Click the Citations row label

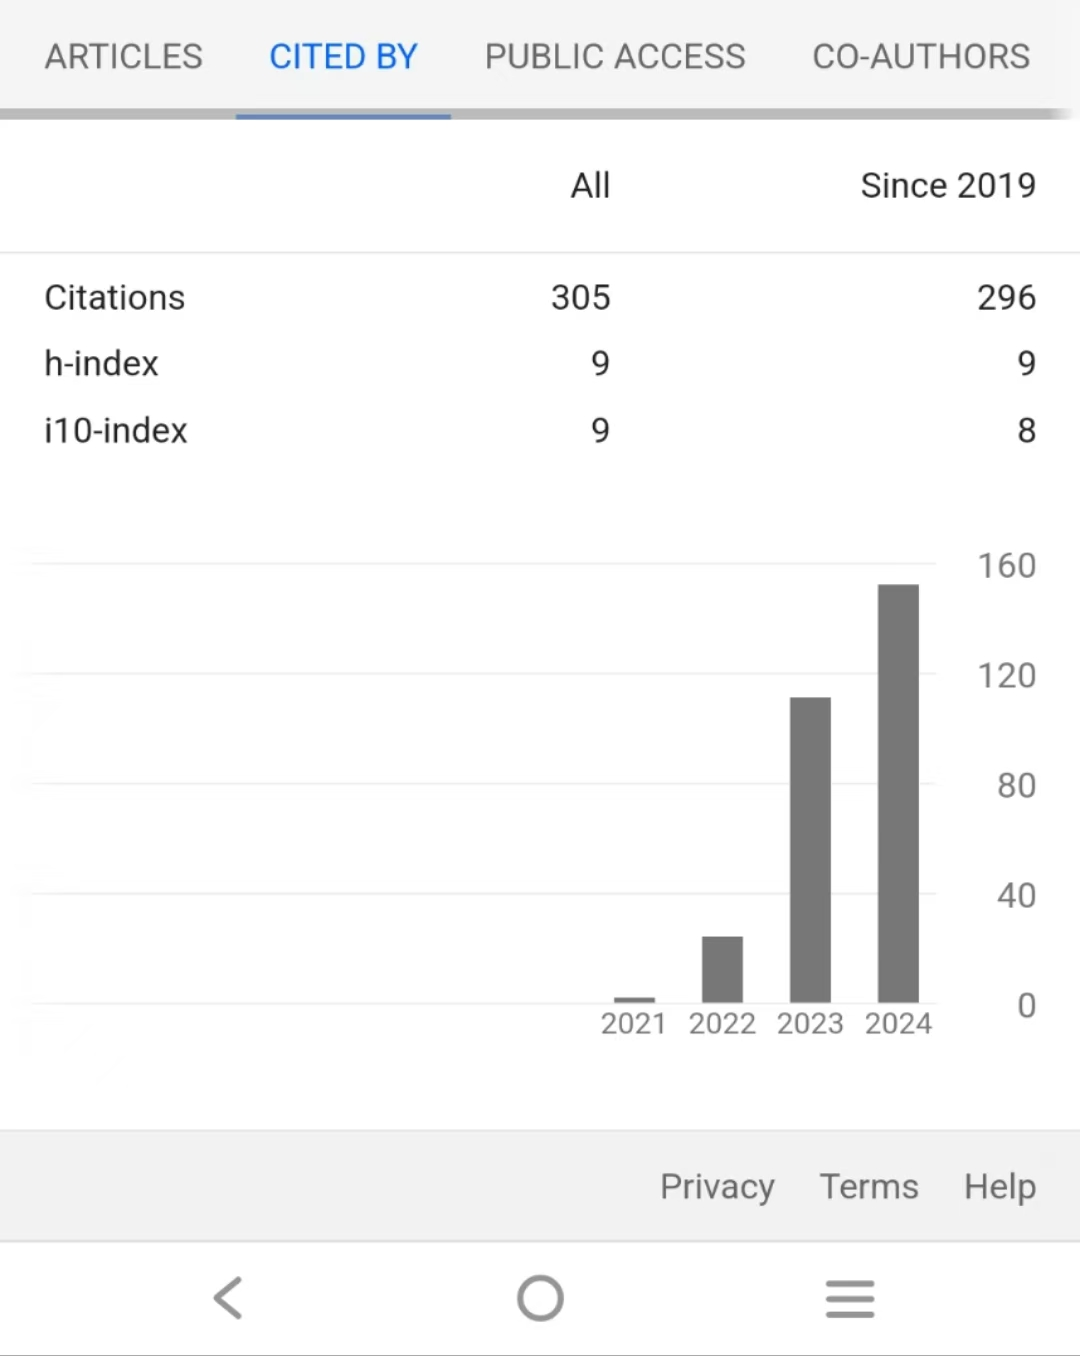pos(115,298)
